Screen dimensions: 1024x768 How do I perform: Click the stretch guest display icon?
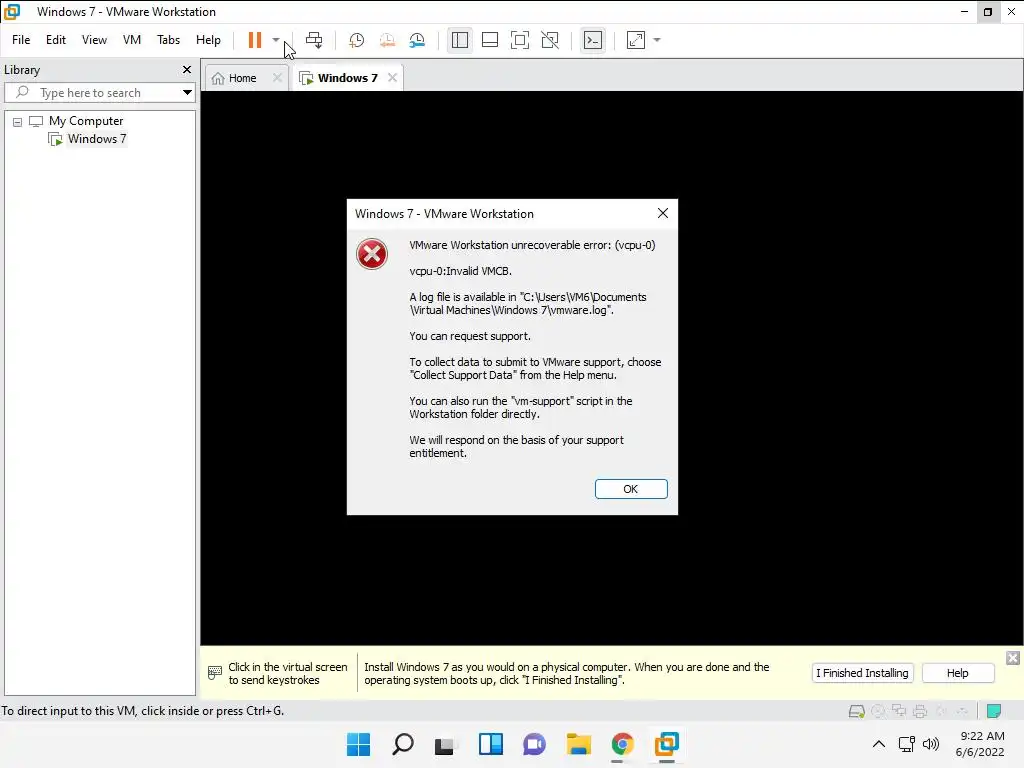tap(636, 40)
